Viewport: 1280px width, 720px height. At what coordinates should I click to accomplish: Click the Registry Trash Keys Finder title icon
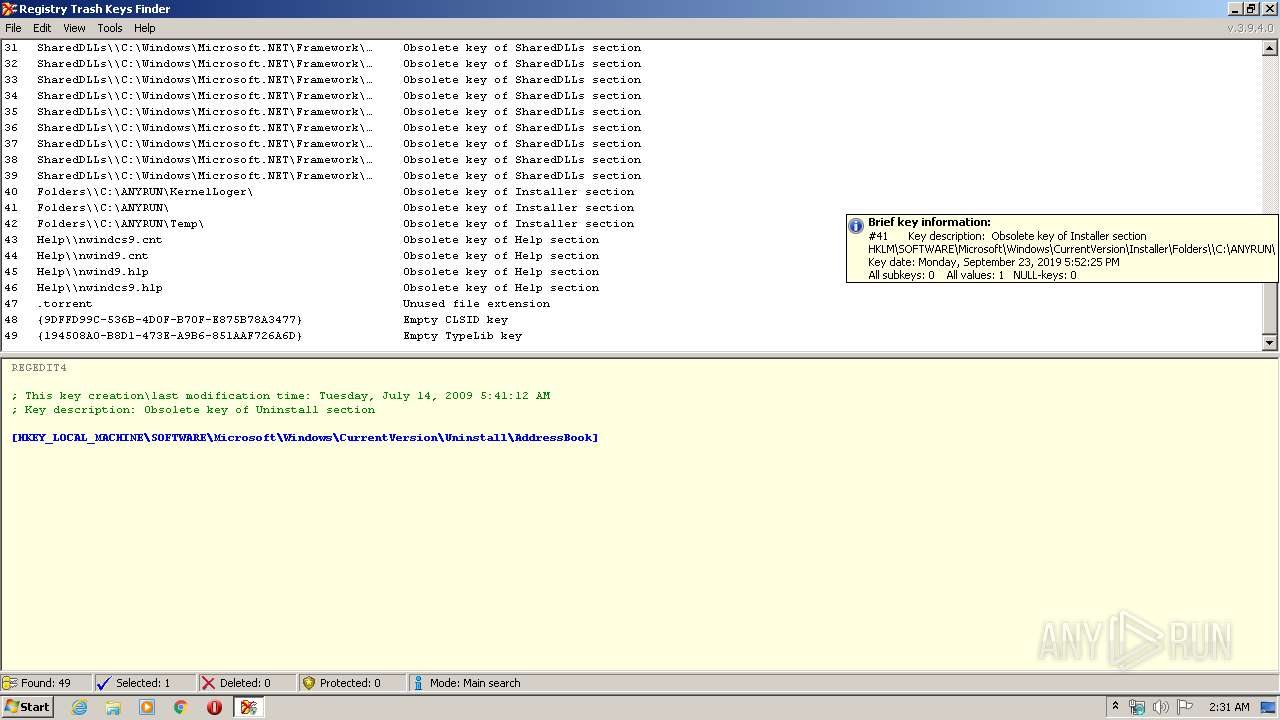coord(9,9)
